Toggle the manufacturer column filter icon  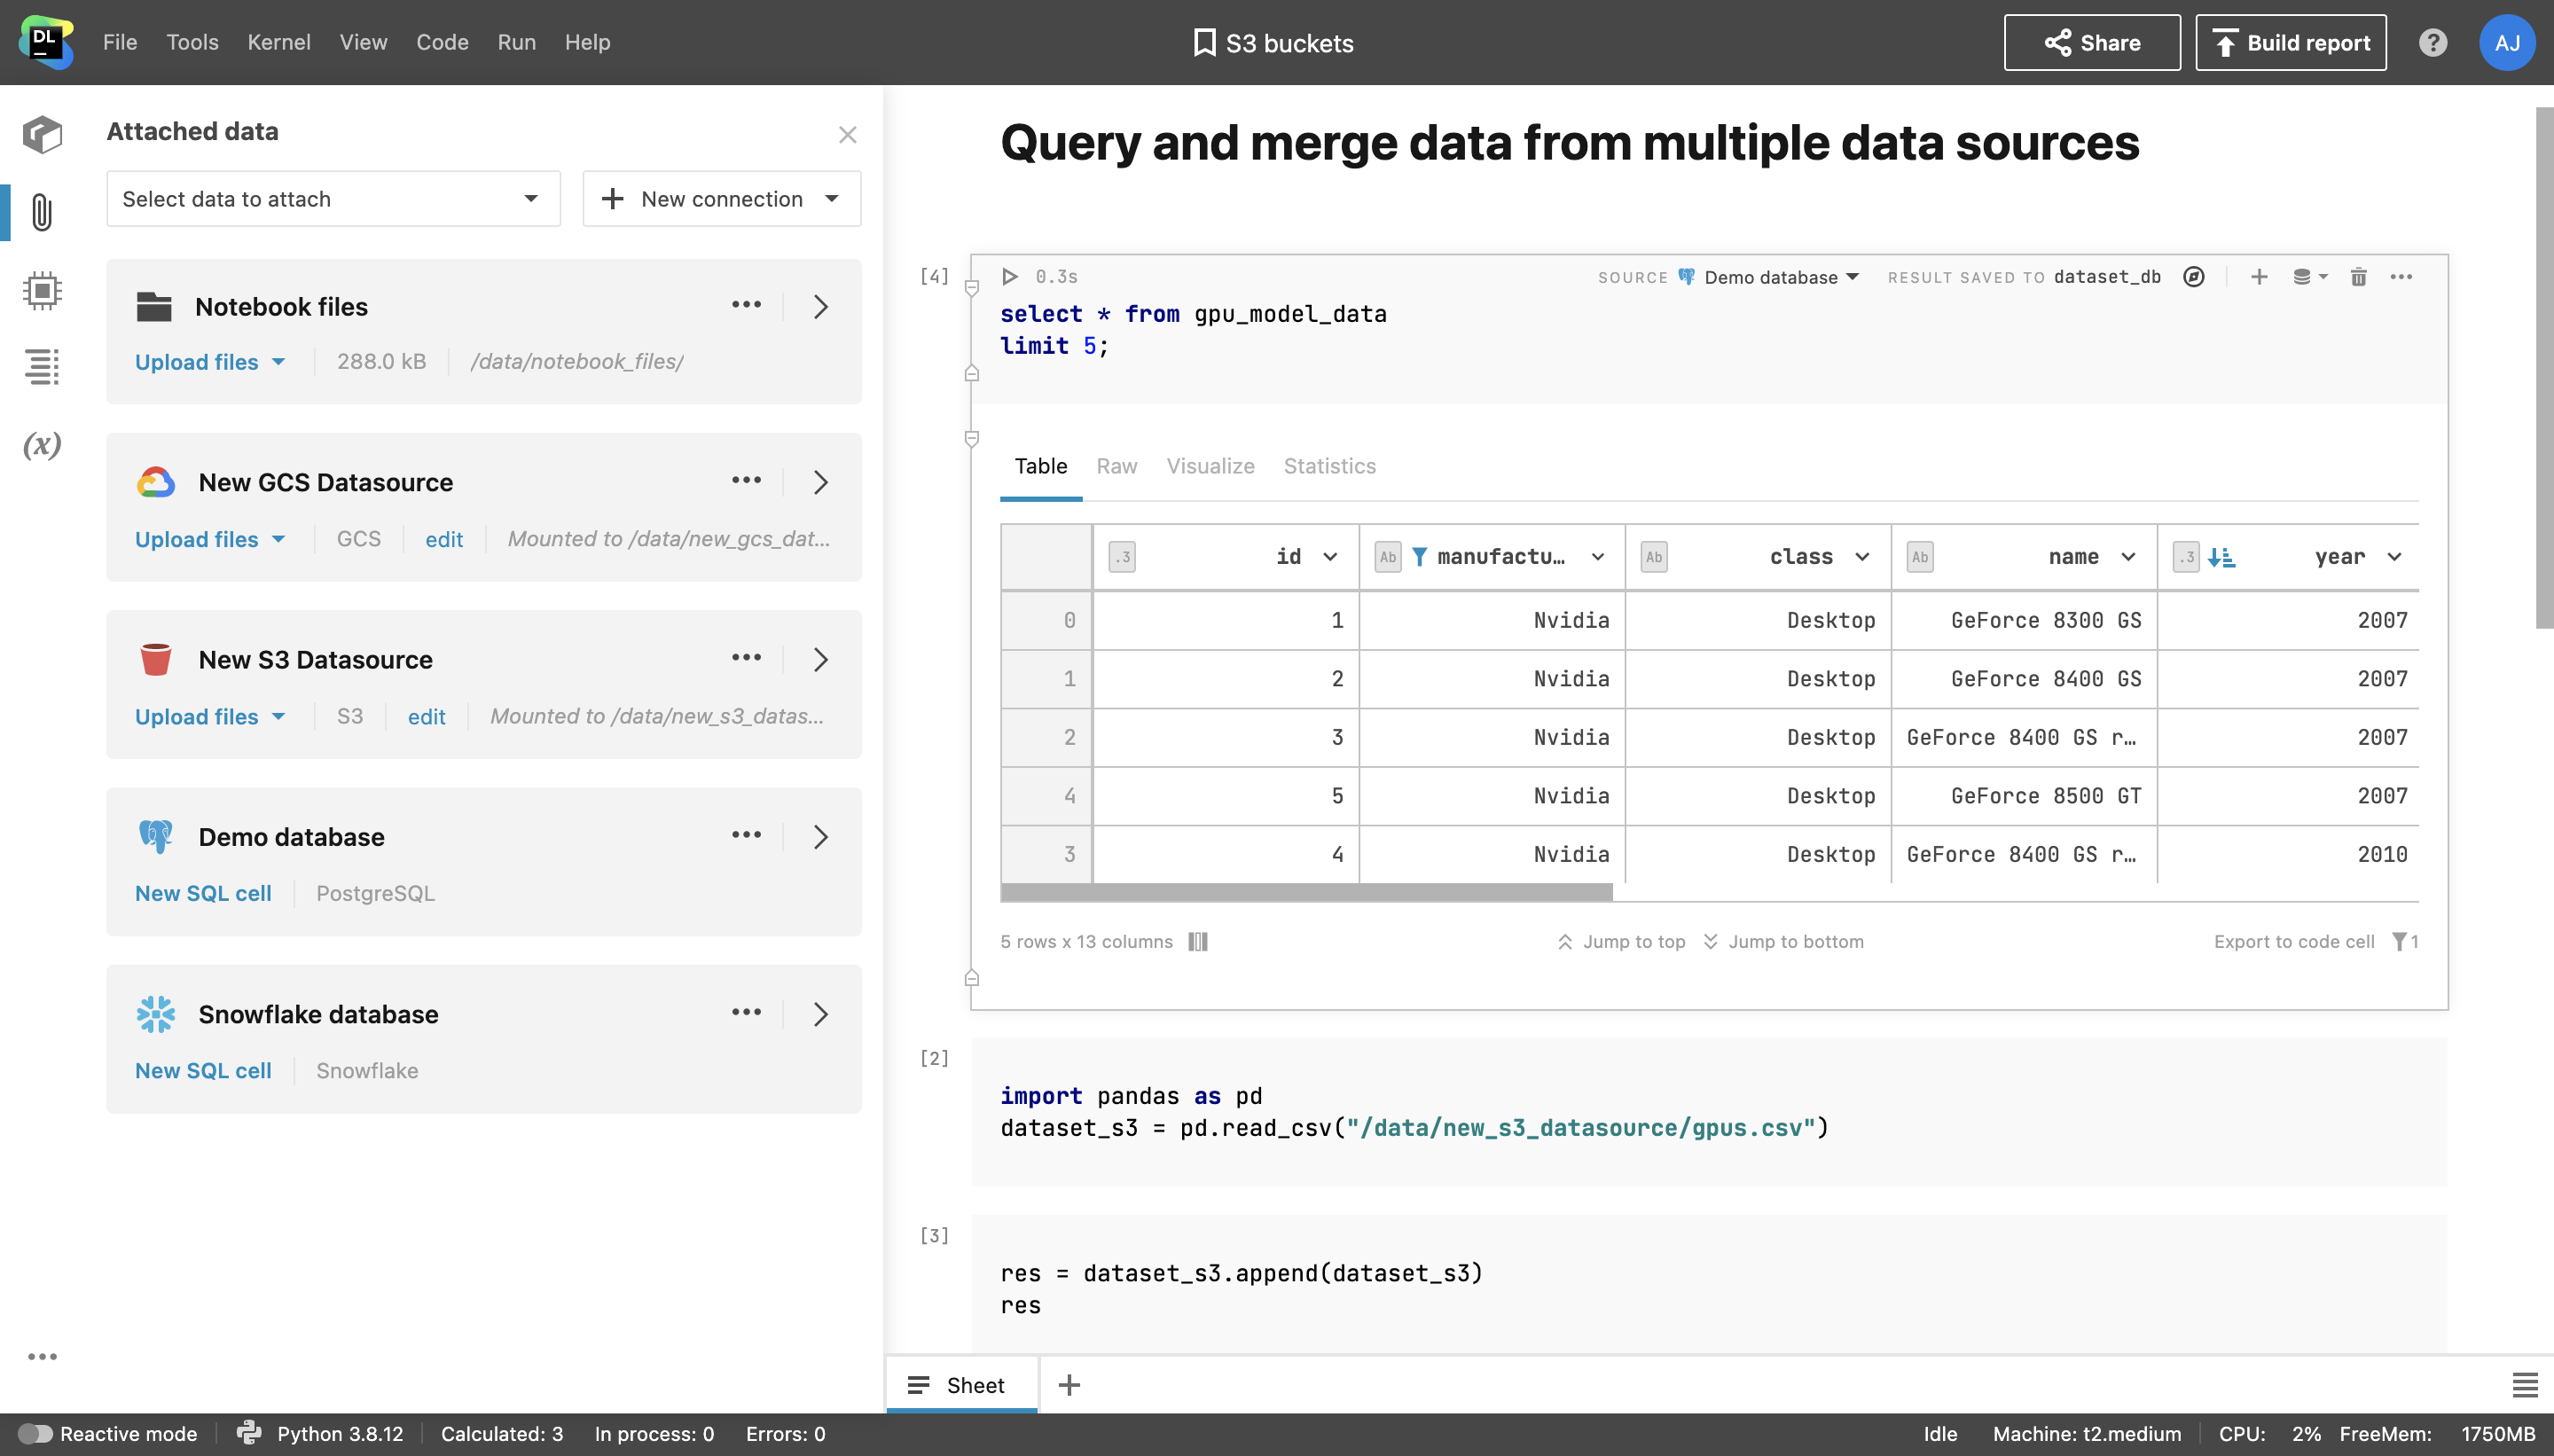coord(1419,557)
